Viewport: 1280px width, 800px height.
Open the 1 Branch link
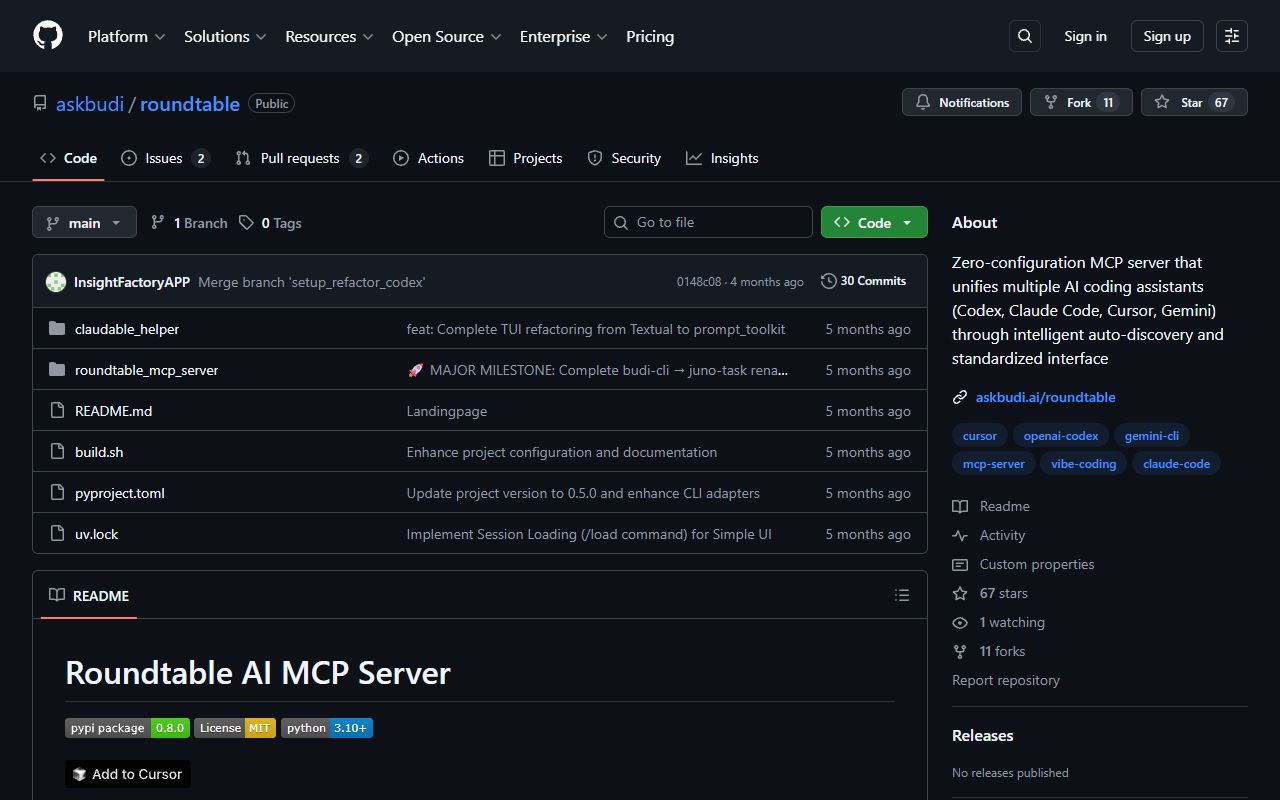tap(189, 223)
